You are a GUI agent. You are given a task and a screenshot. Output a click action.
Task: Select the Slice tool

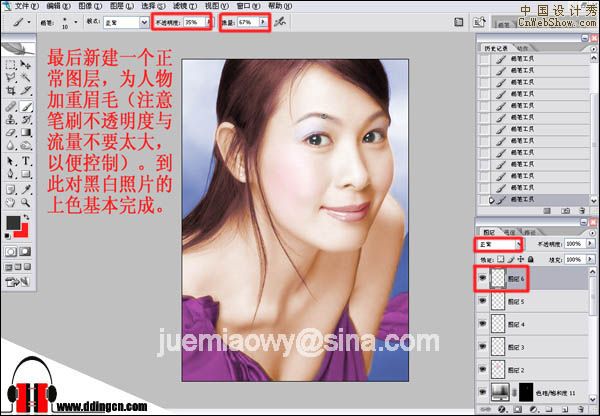(25, 91)
